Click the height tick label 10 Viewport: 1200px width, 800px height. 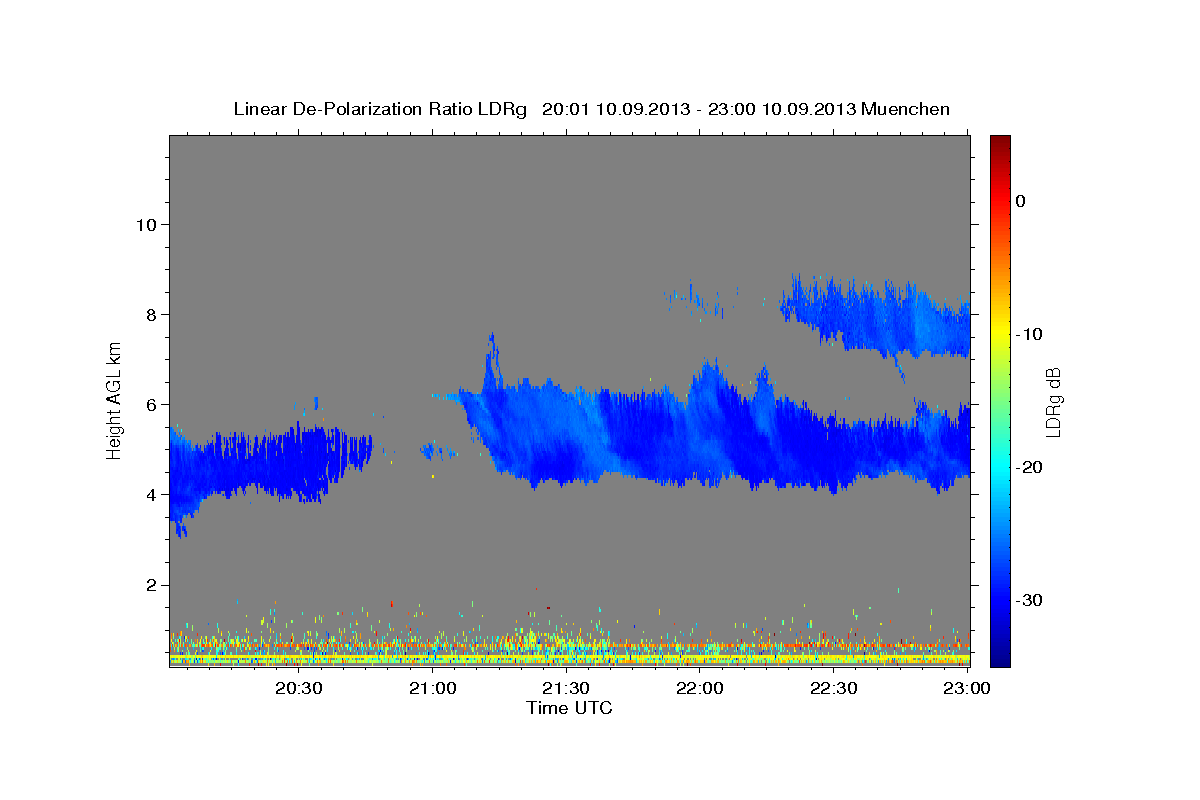[x=145, y=224]
